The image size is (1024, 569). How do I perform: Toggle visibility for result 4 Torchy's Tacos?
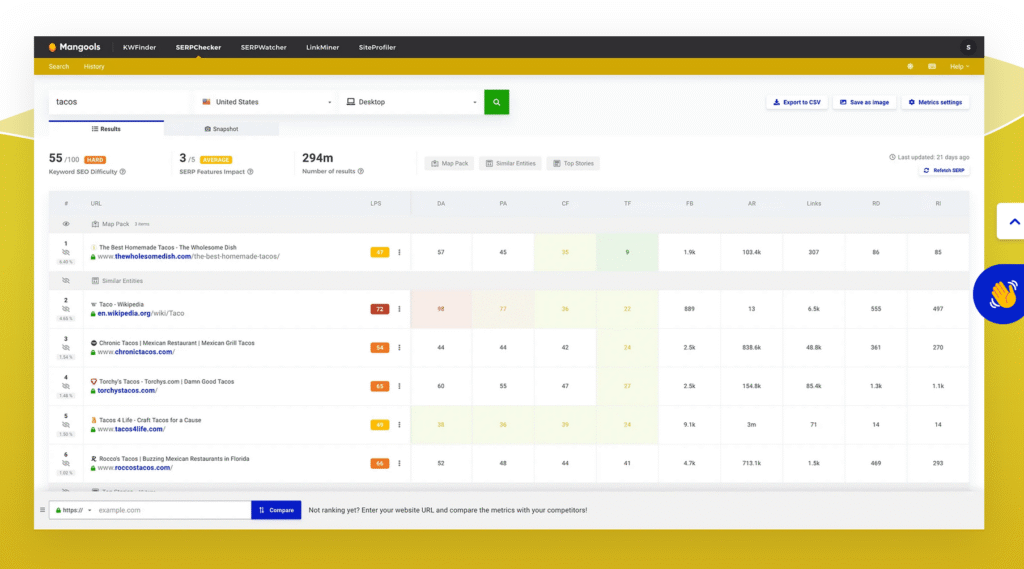(66, 386)
